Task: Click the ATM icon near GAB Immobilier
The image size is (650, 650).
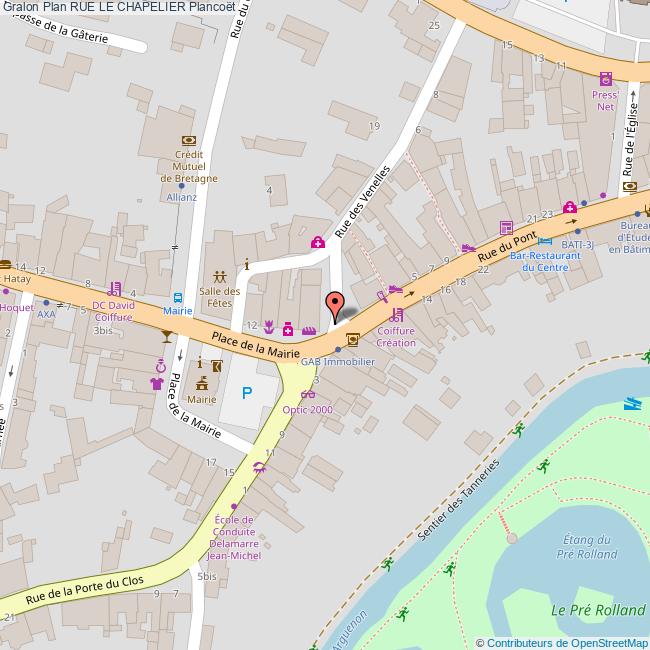Action: pyautogui.click(x=353, y=340)
